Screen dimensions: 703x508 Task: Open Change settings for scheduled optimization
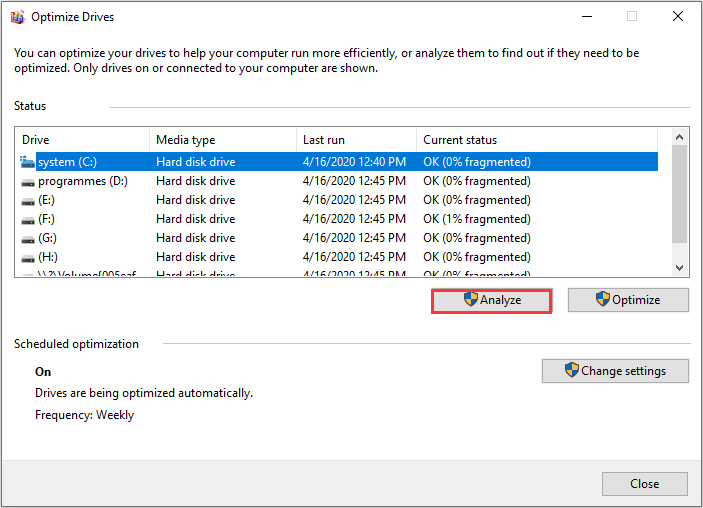615,371
